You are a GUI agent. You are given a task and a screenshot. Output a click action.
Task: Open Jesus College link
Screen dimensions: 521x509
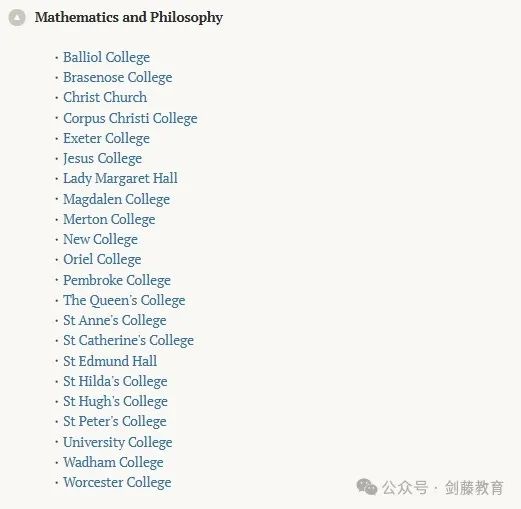[x=102, y=158]
